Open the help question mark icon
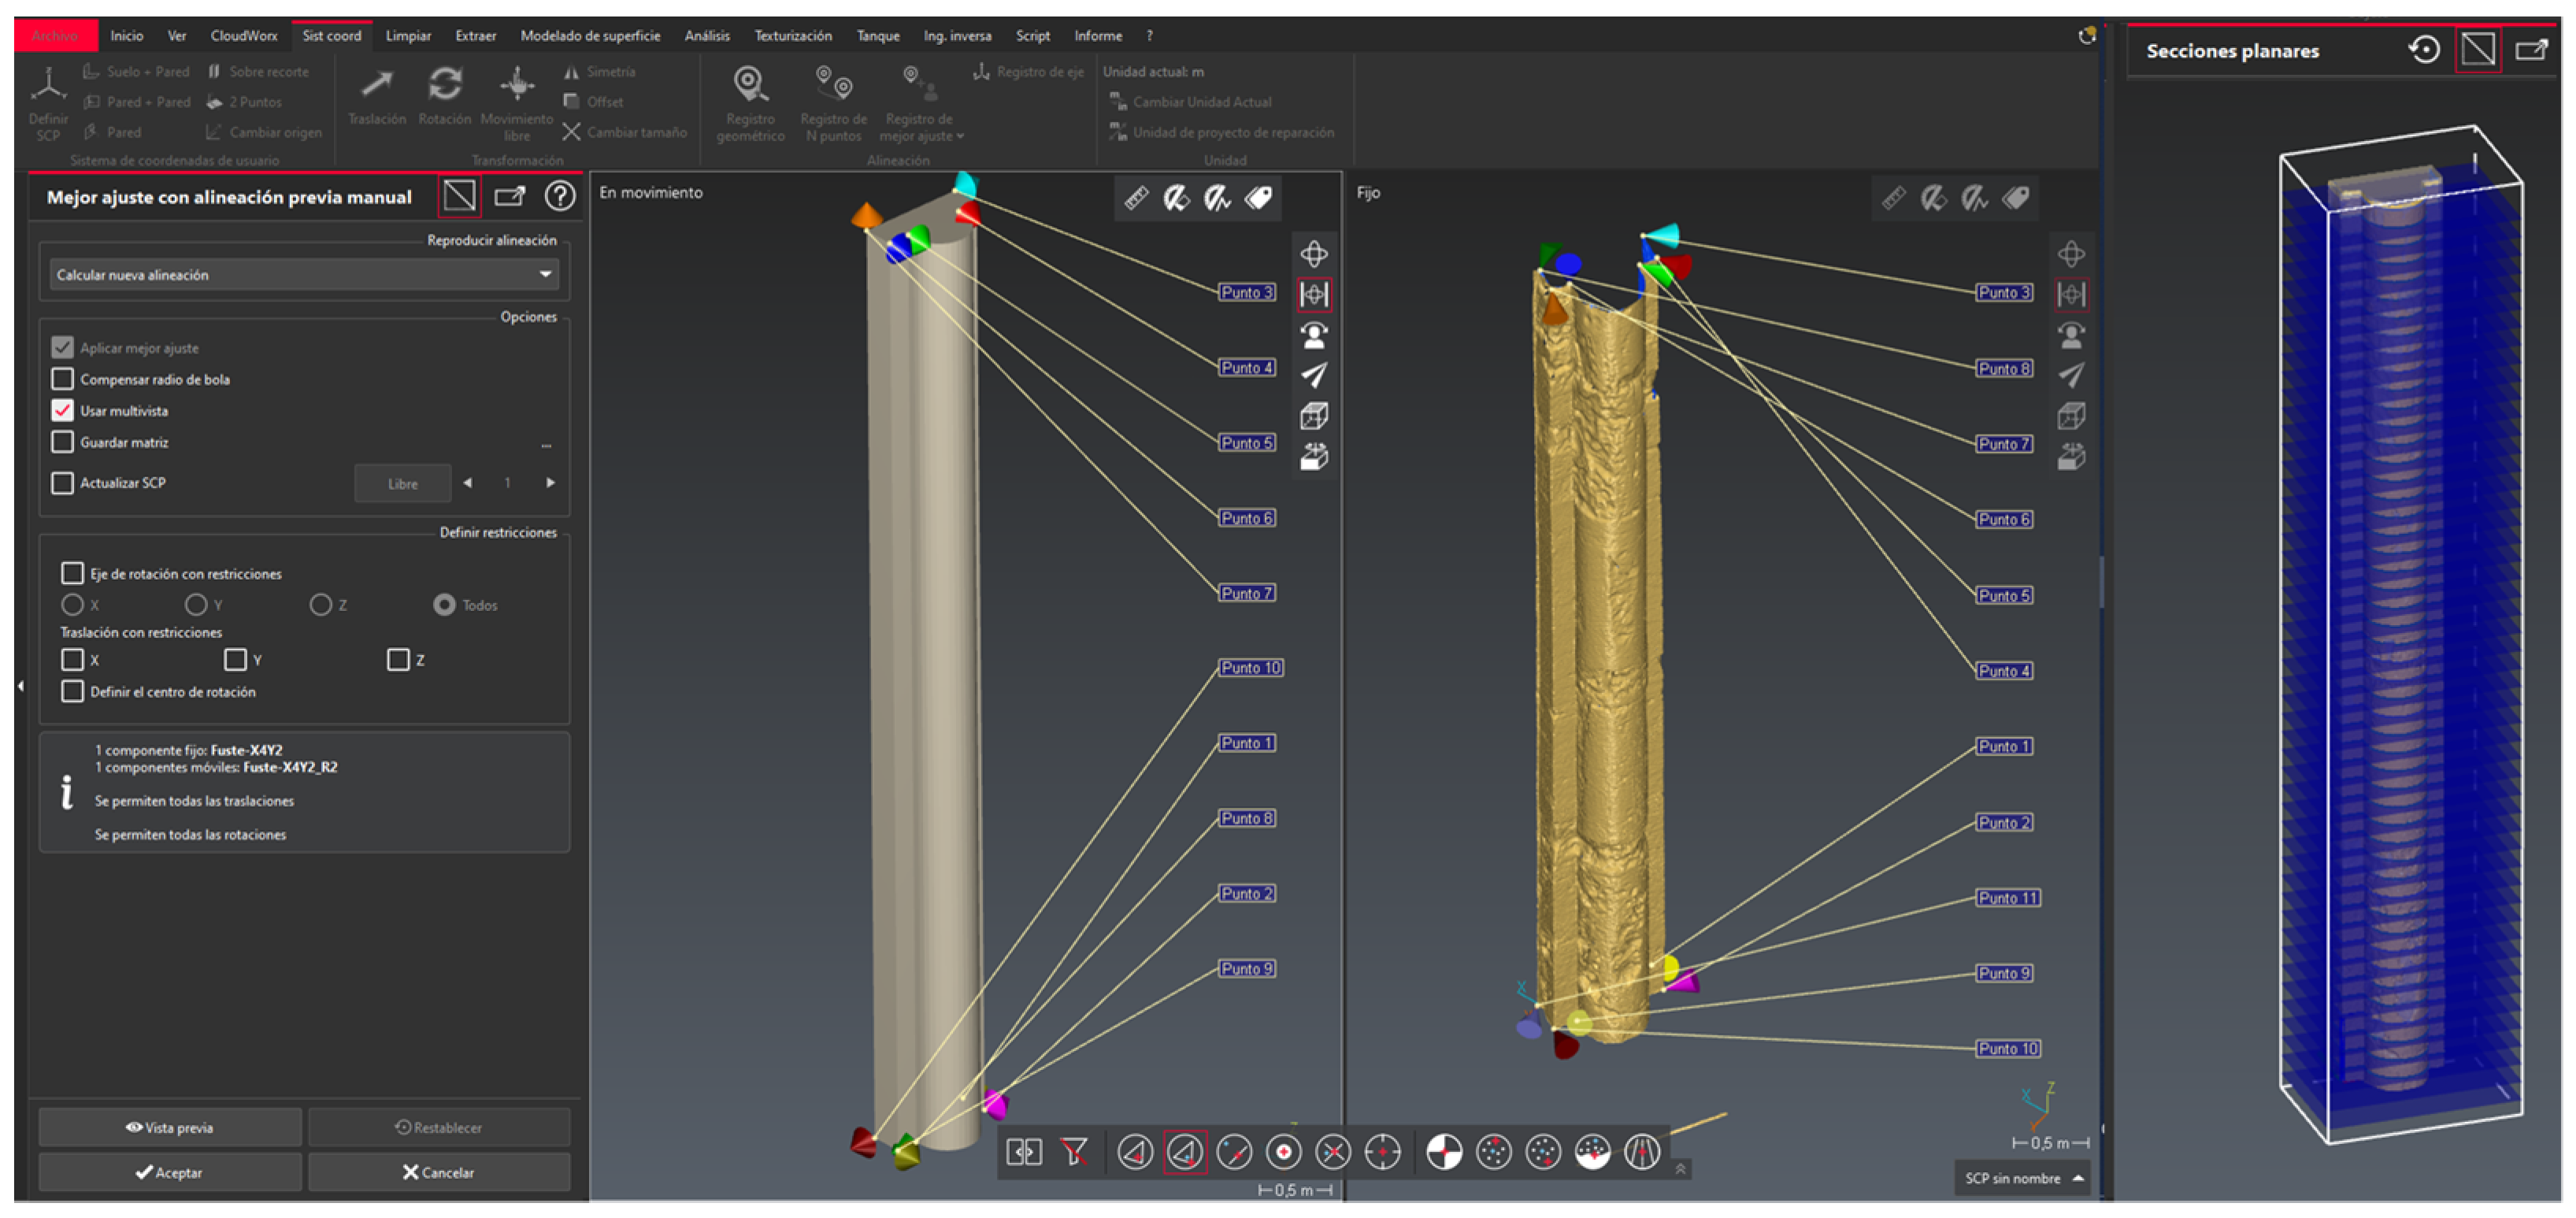Screen dimensions: 2576x1218 [560, 196]
